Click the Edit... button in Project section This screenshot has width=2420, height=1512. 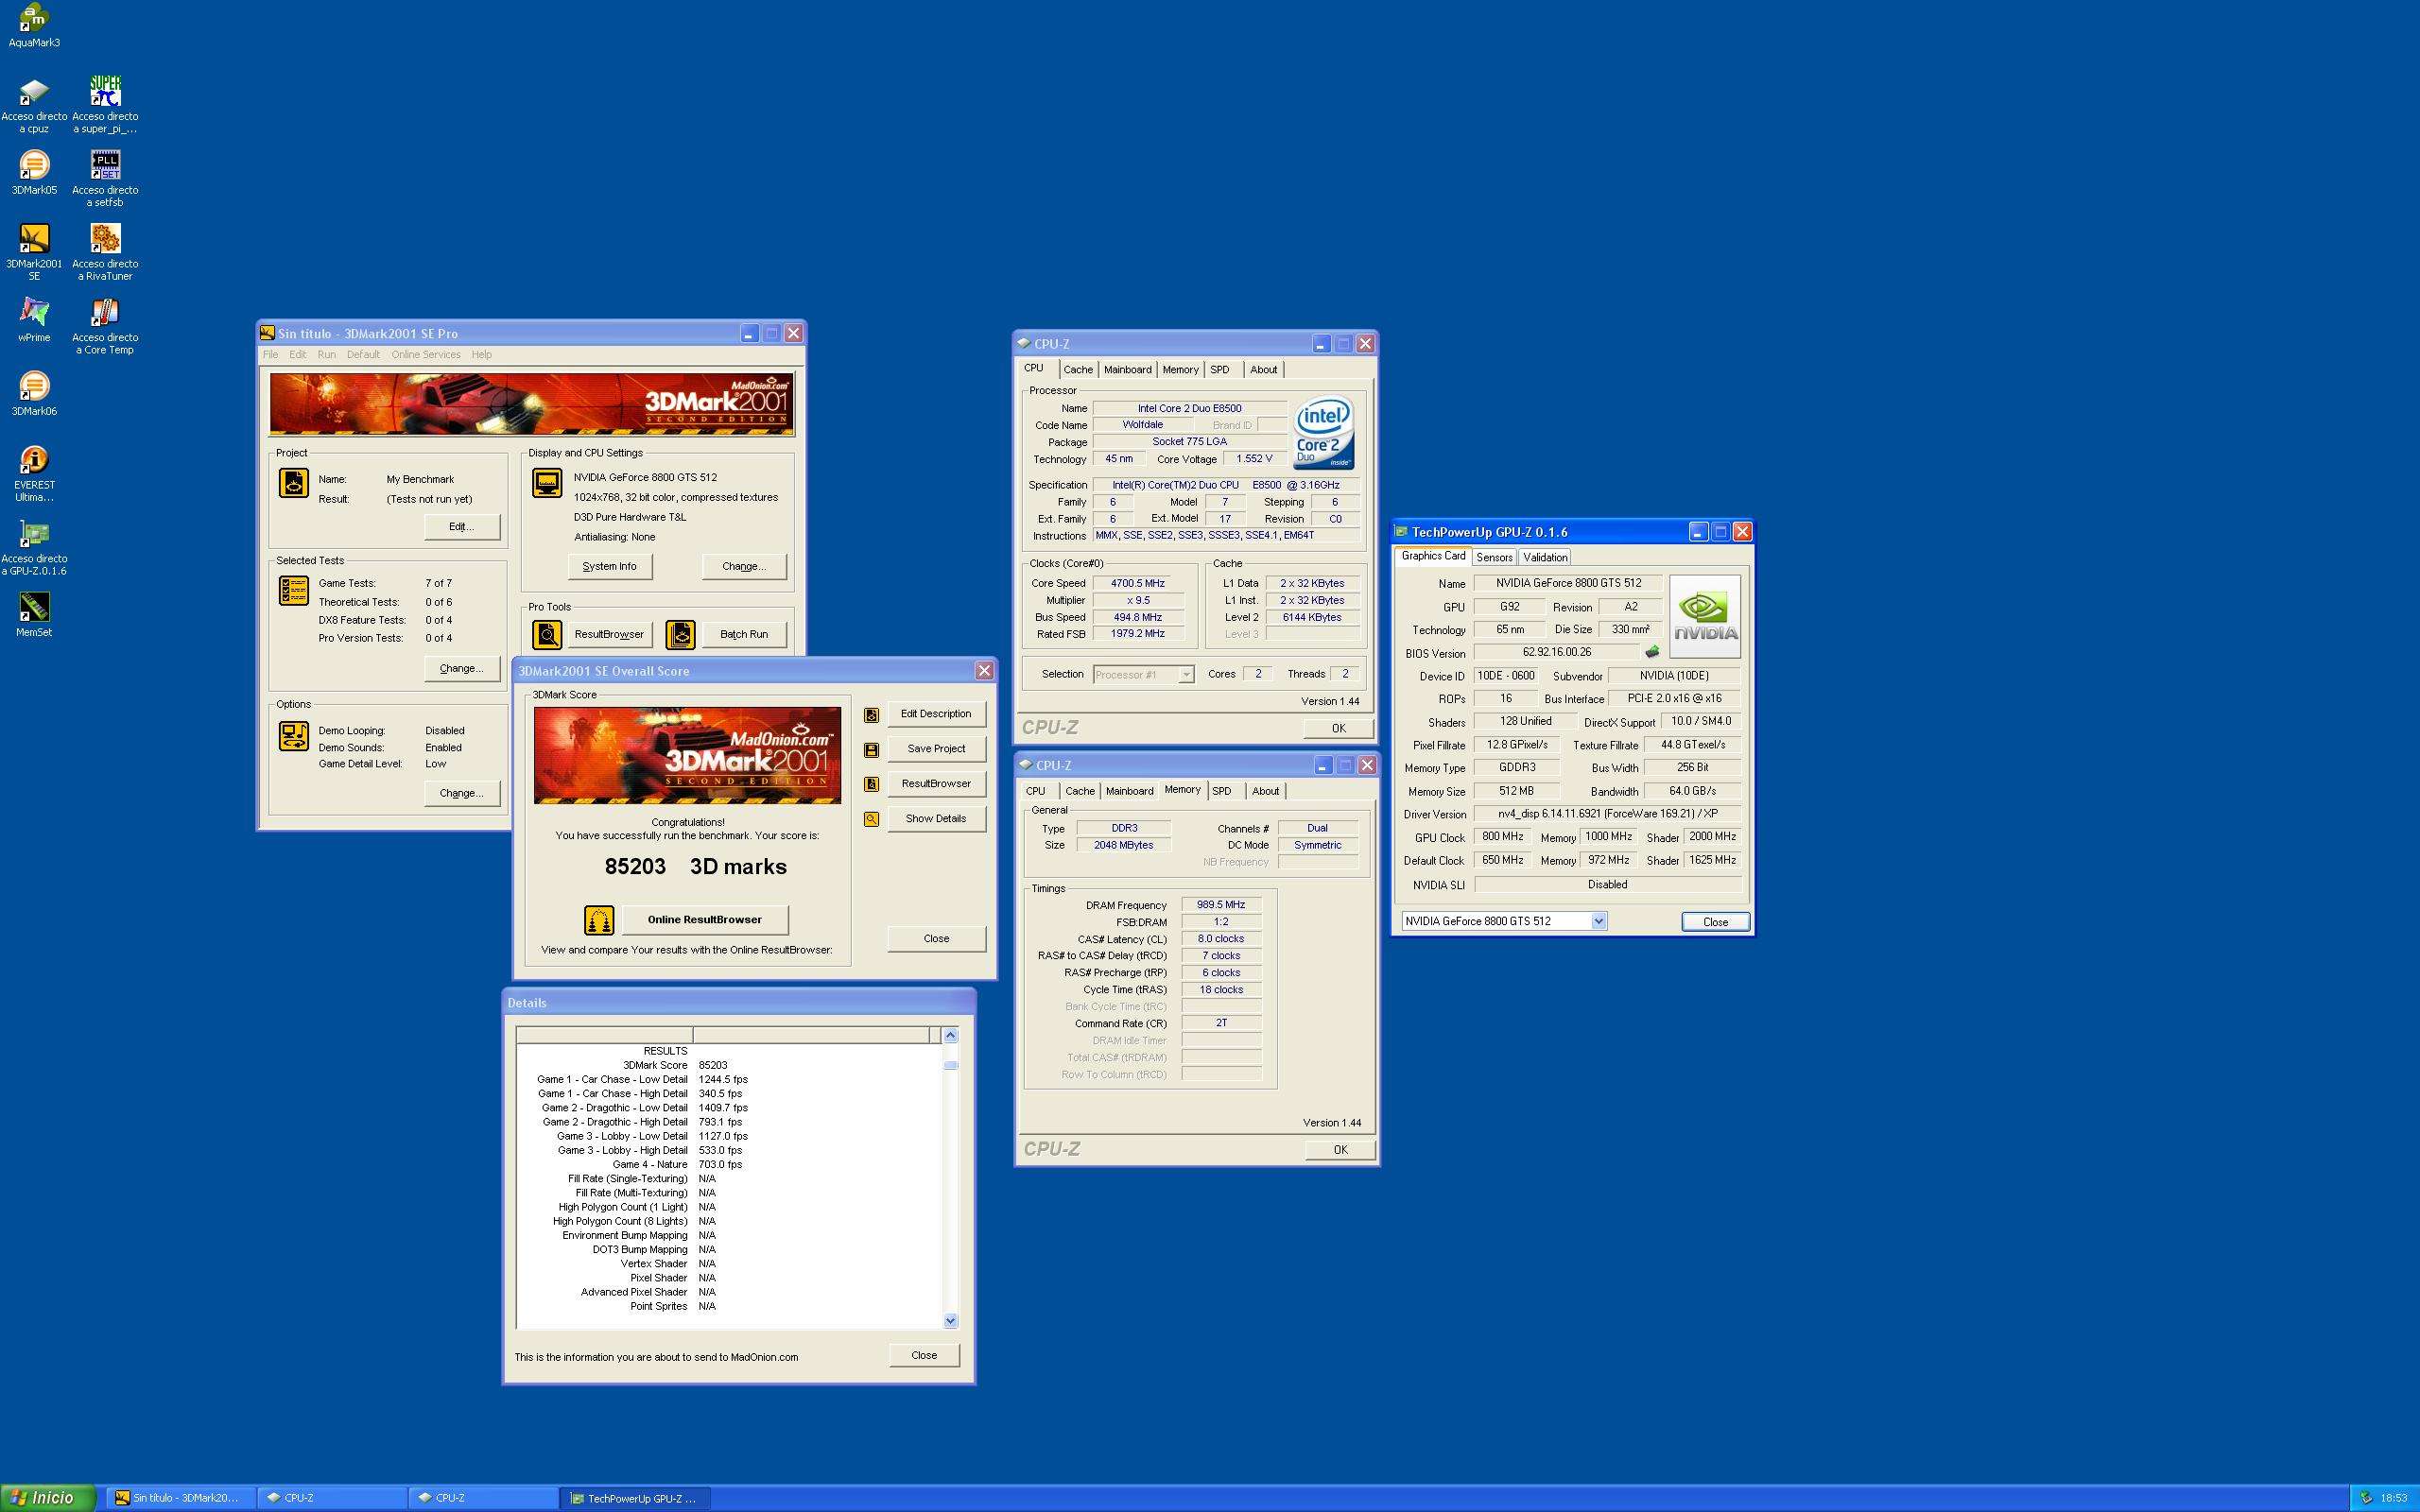pos(461,527)
